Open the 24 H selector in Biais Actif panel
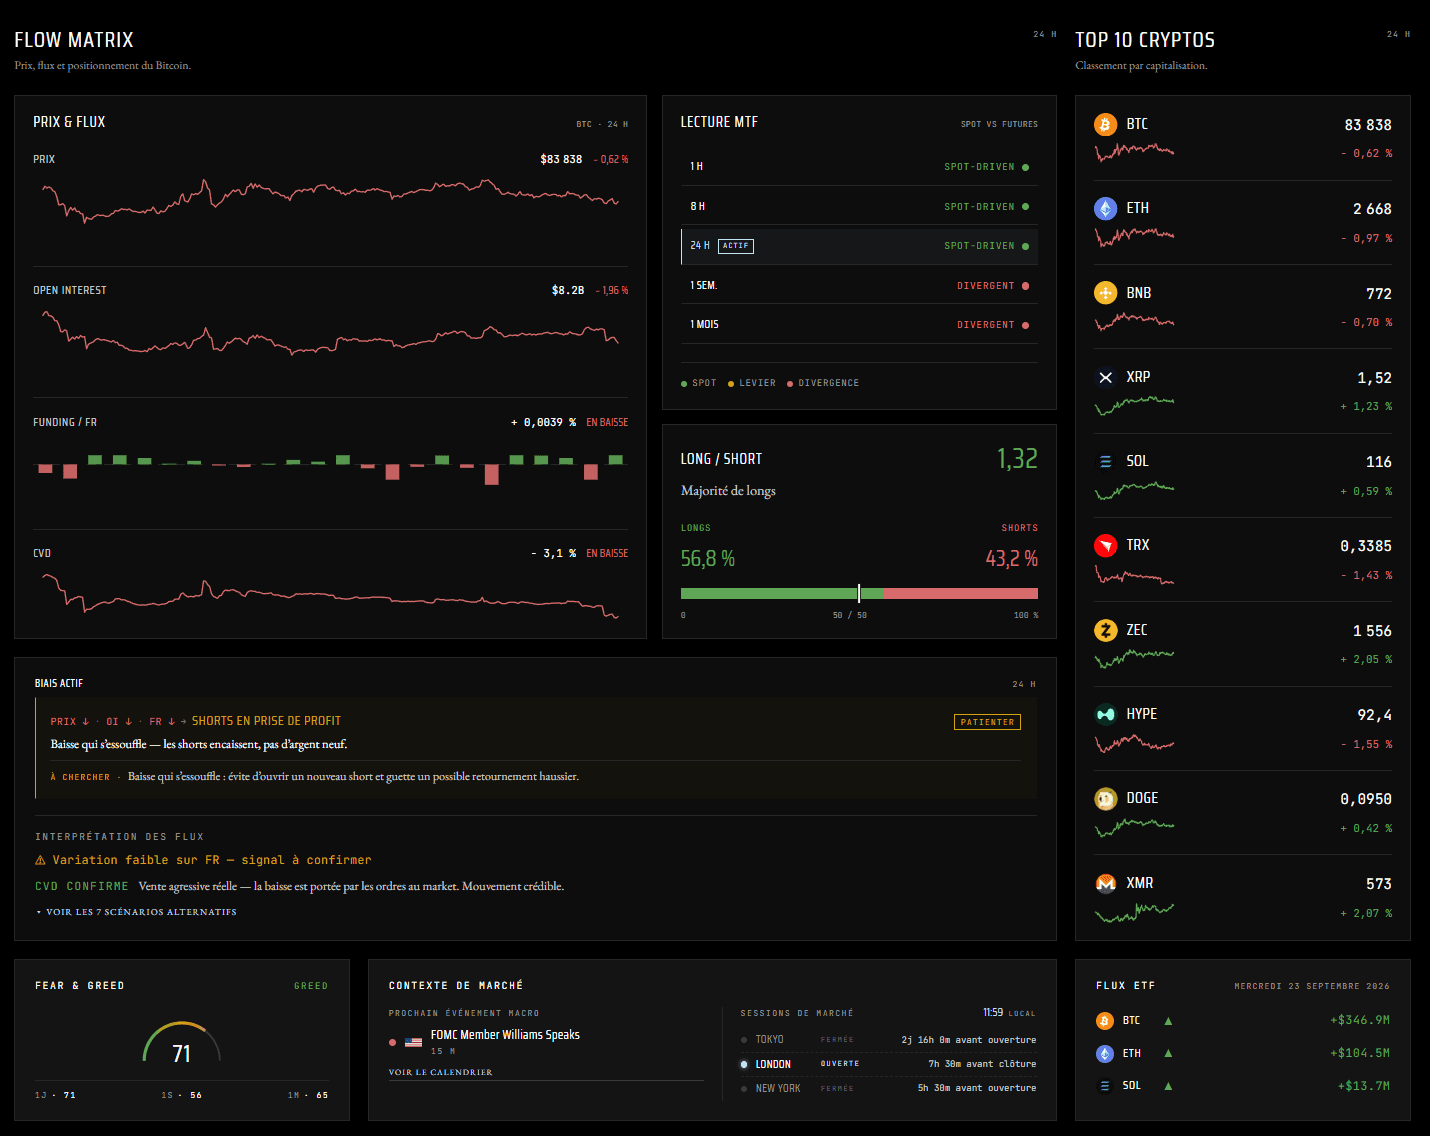 (x=1024, y=684)
